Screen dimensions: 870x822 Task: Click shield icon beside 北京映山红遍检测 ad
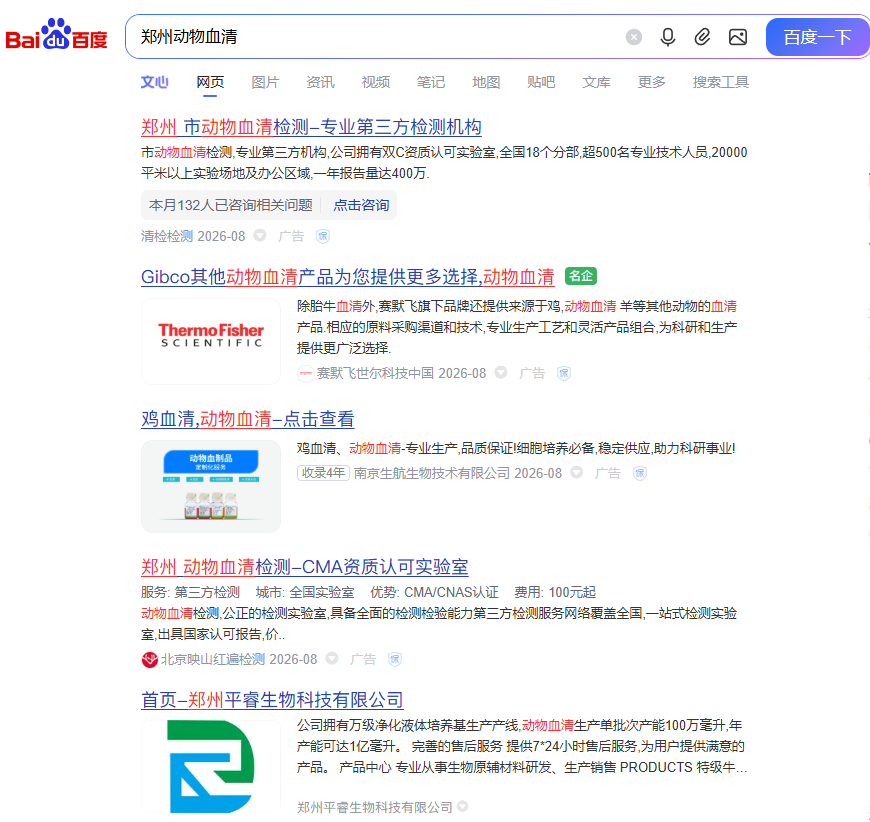point(394,659)
